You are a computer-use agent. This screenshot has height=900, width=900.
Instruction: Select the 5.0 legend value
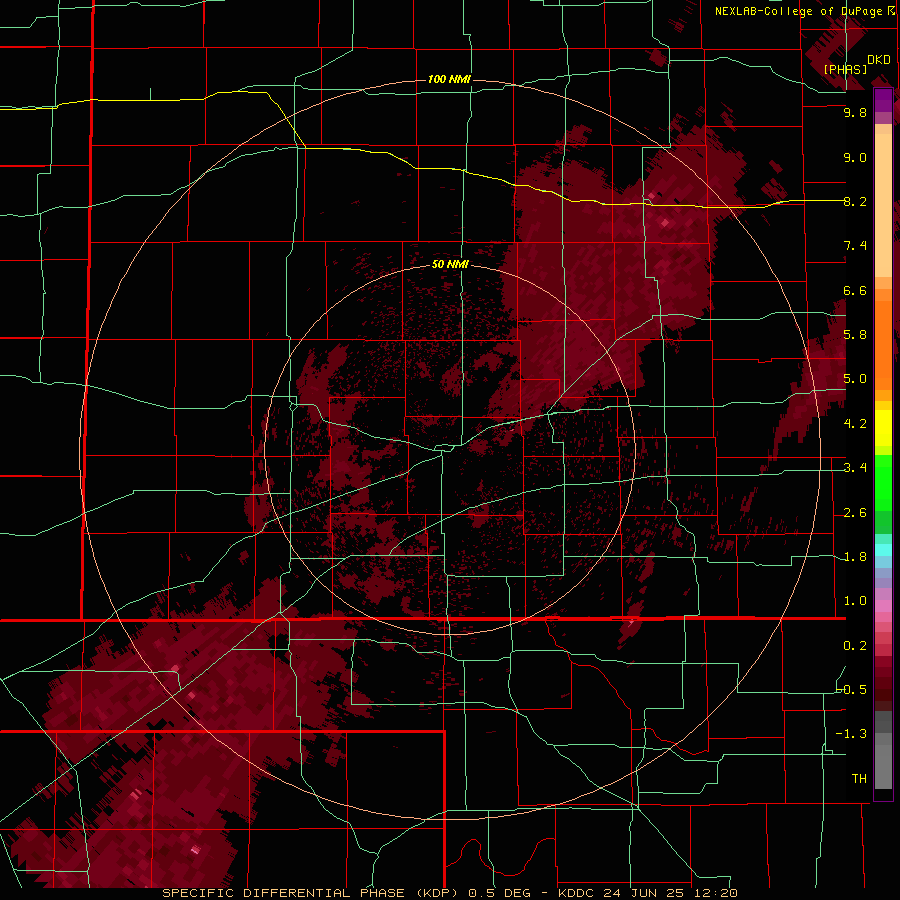[x=855, y=379]
